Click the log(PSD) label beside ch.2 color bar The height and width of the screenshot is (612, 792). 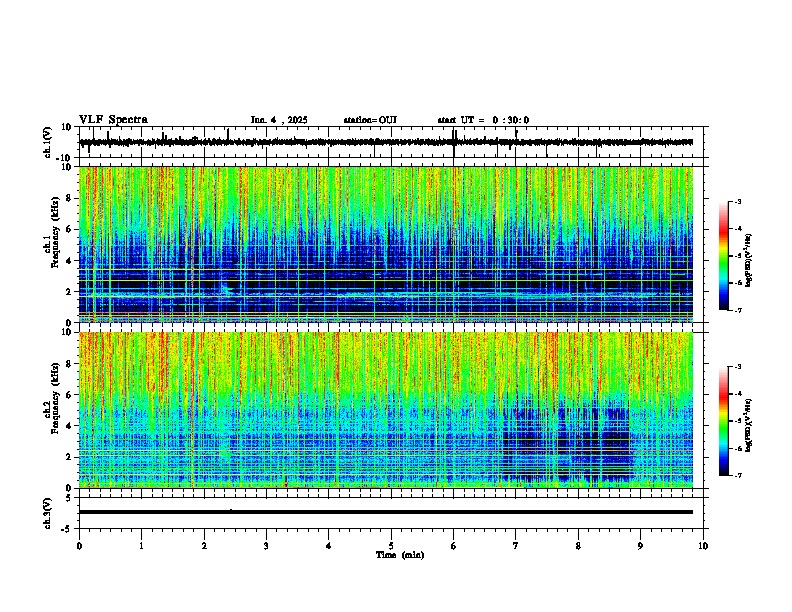point(748,425)
